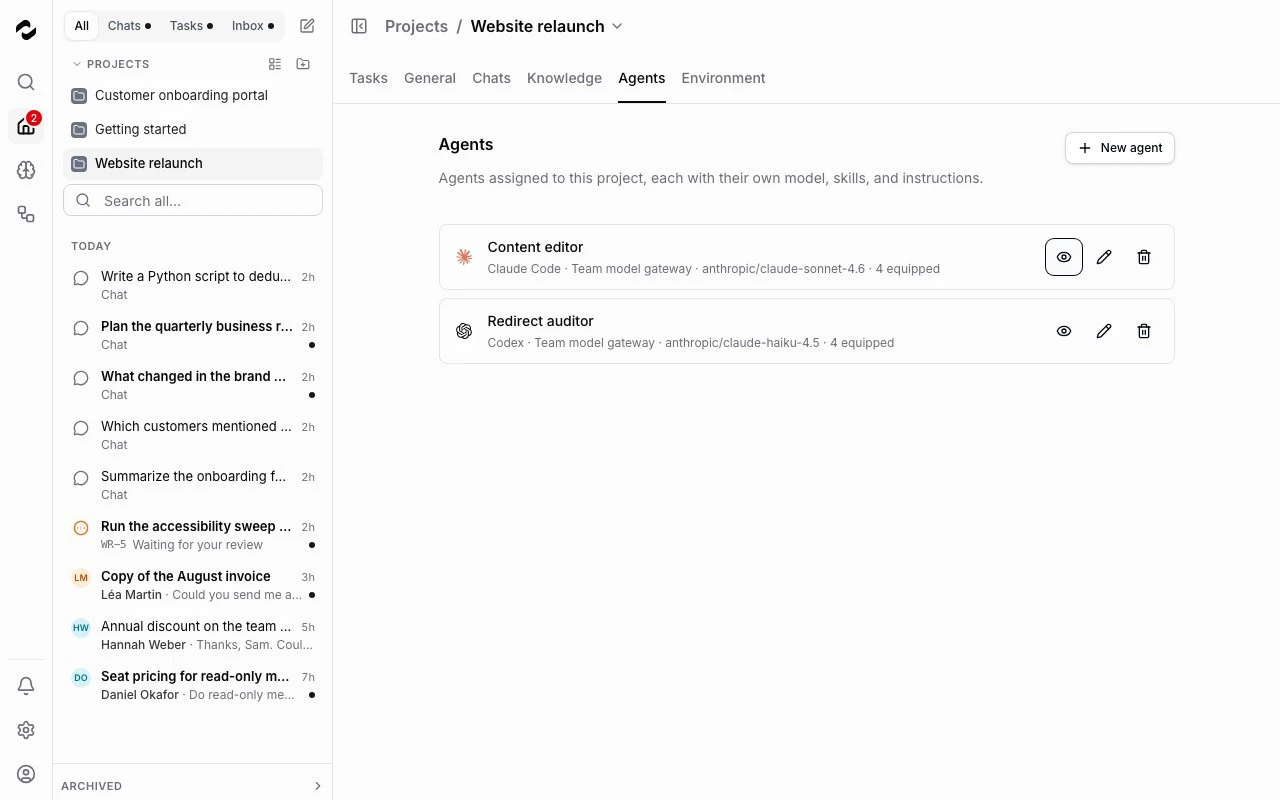The width and height of the screenshot is (1280, 800).
Task: Toggle visibility of Redirect auditor agent
Action: point(1064,331)
